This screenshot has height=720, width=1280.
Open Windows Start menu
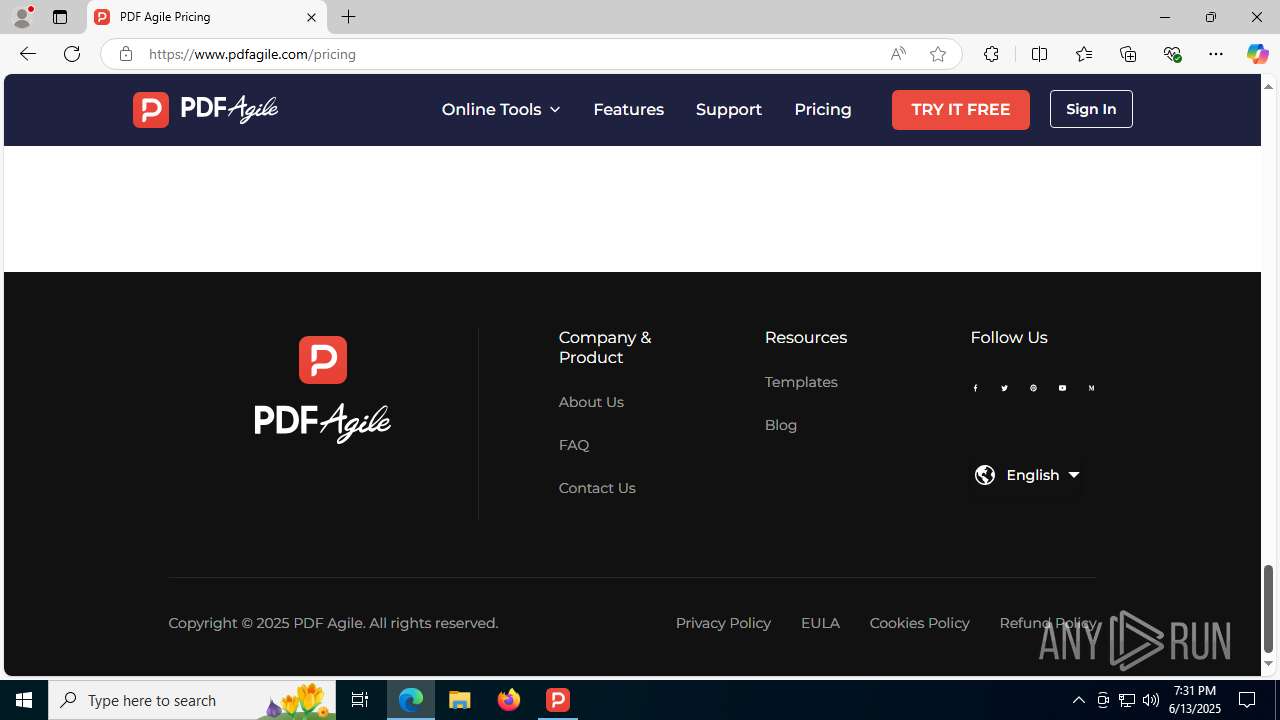point(24,700)
